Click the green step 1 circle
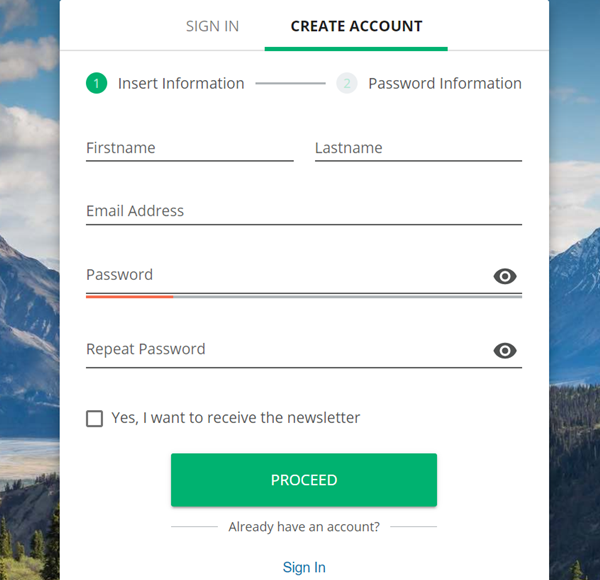This screenshot has height=580, width=600. [x=96, y=84]
